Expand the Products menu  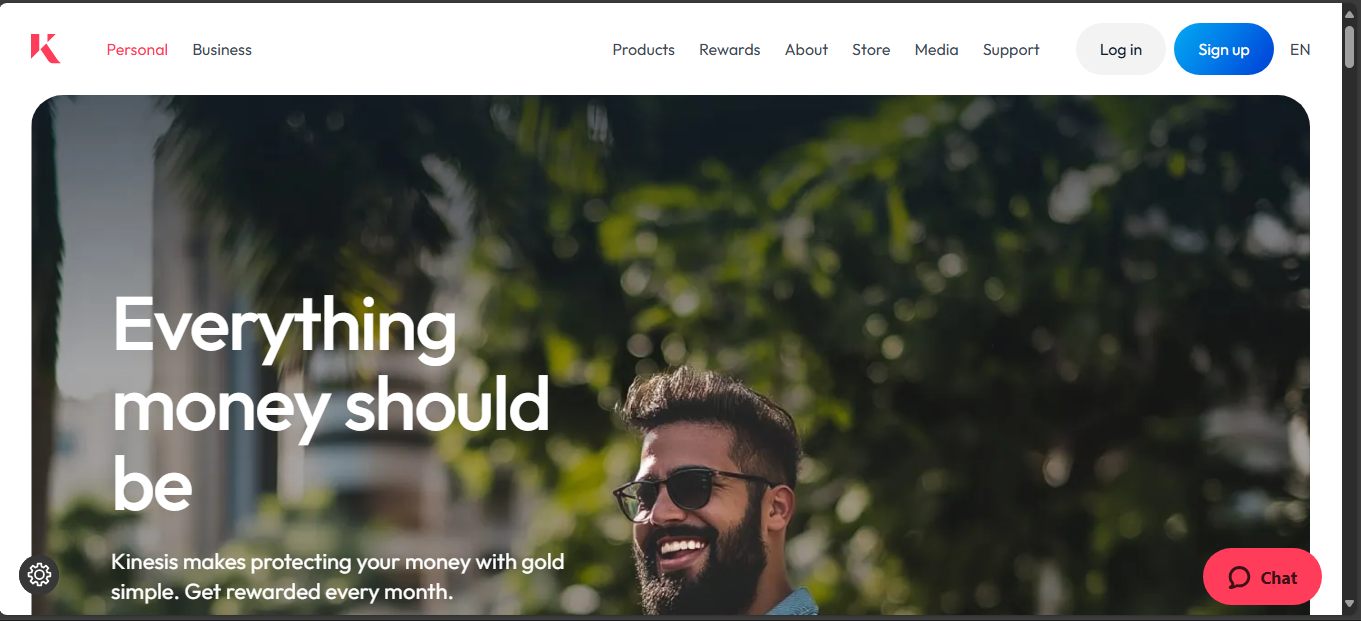point(643,50)
